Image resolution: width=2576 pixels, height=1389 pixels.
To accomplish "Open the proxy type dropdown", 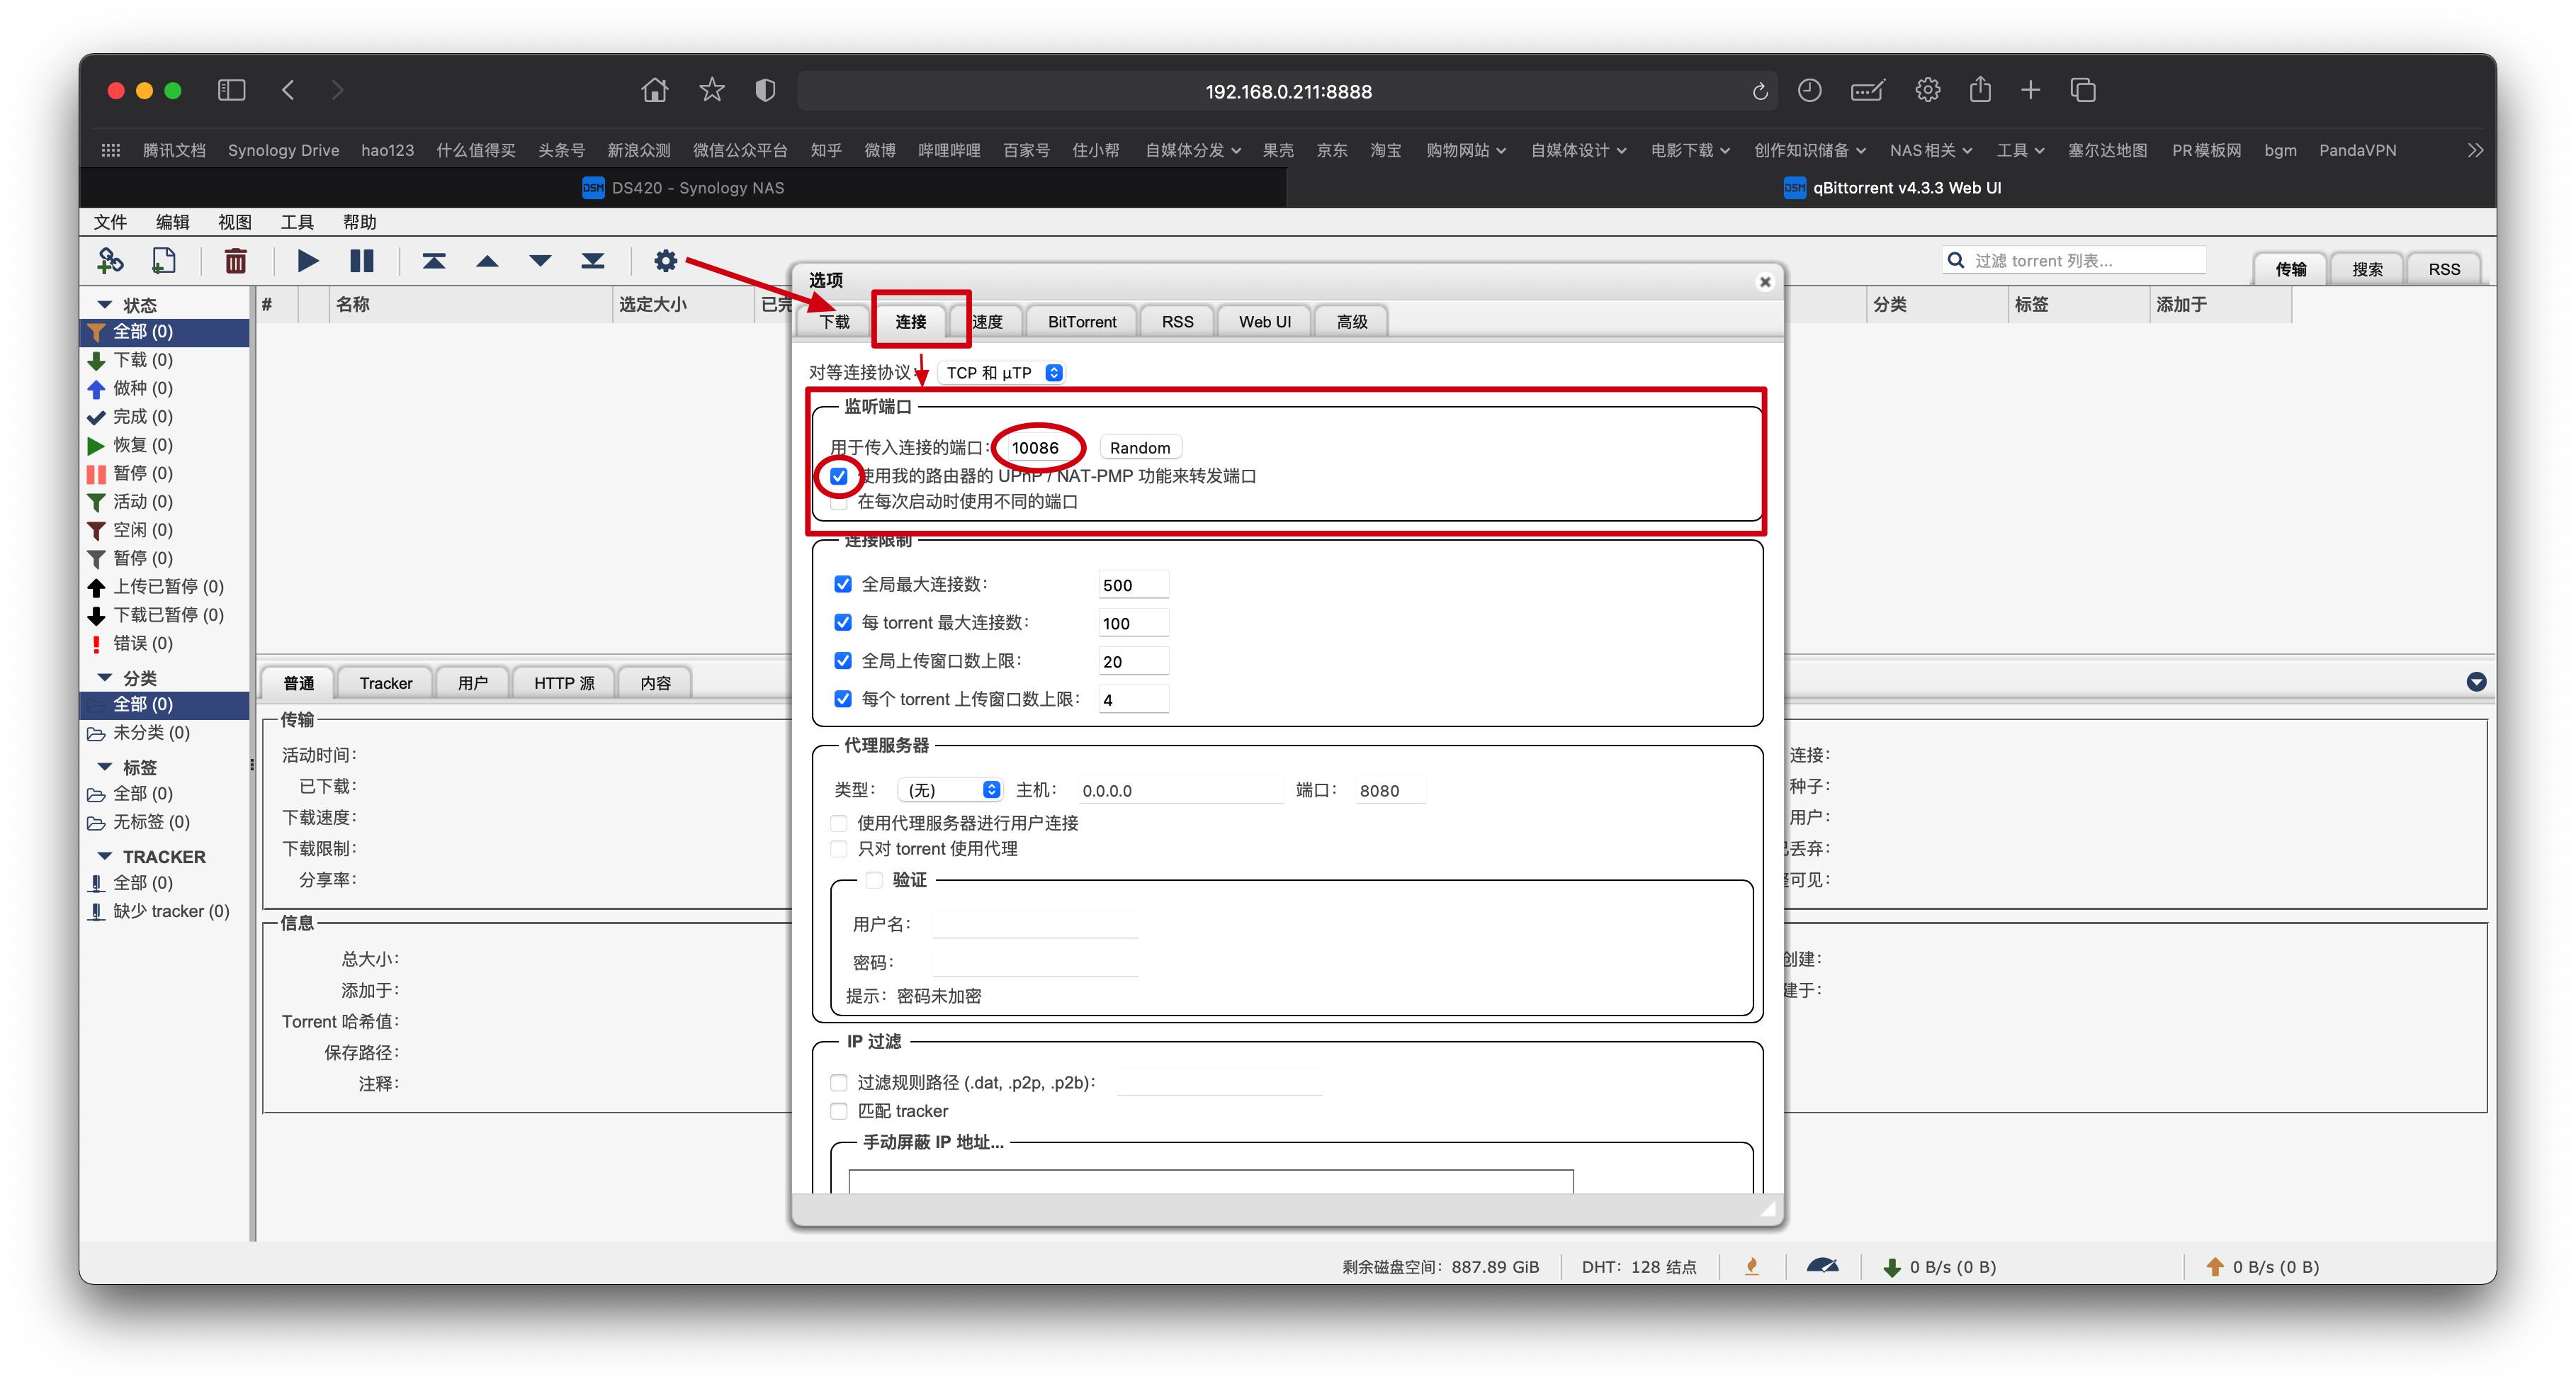I will (949, 790).
